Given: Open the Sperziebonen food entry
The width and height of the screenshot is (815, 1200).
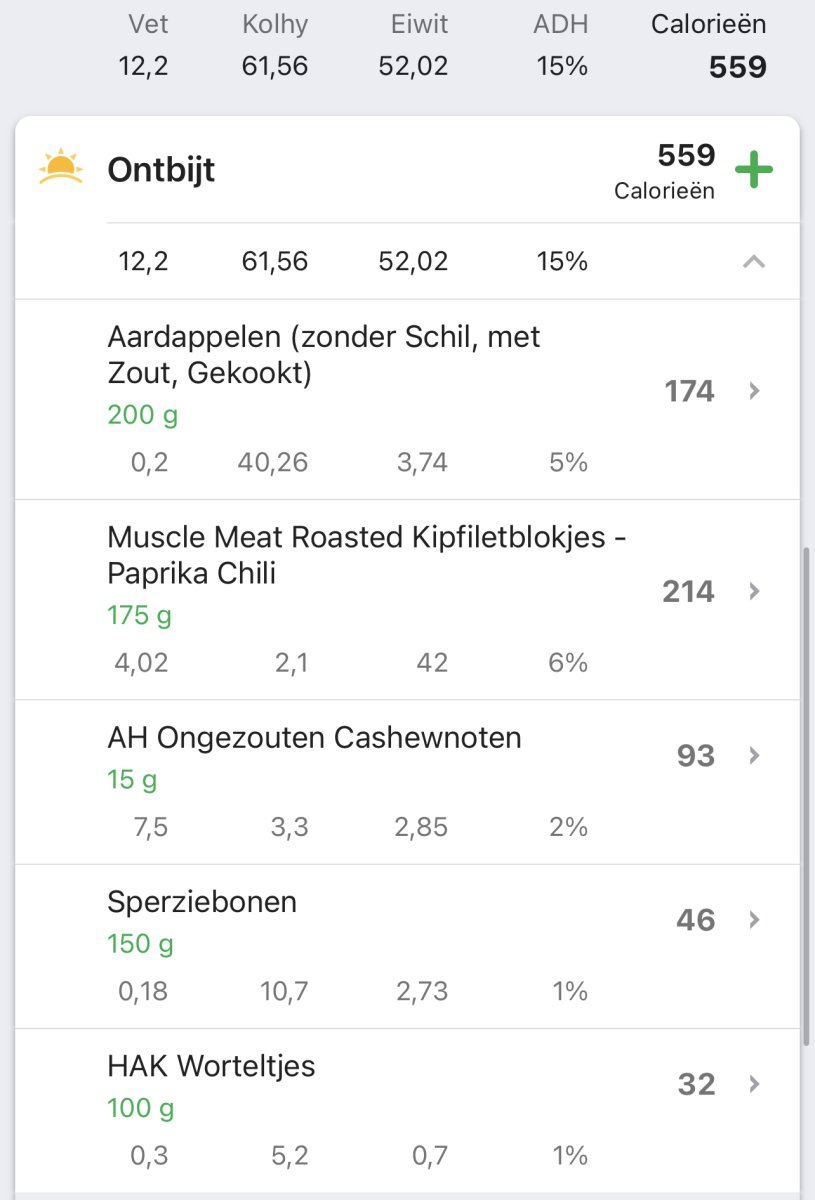Looking at the screenshot, I should click(202, 902).
